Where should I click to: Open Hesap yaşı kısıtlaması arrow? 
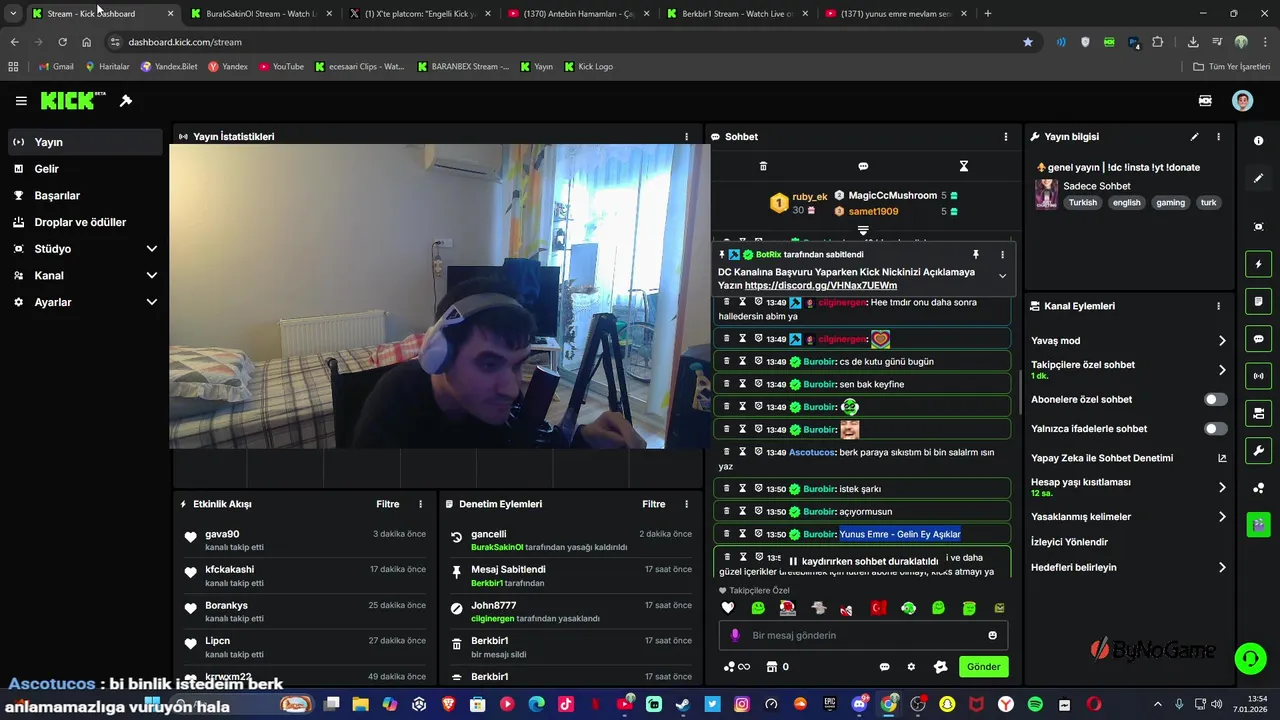1222,487
